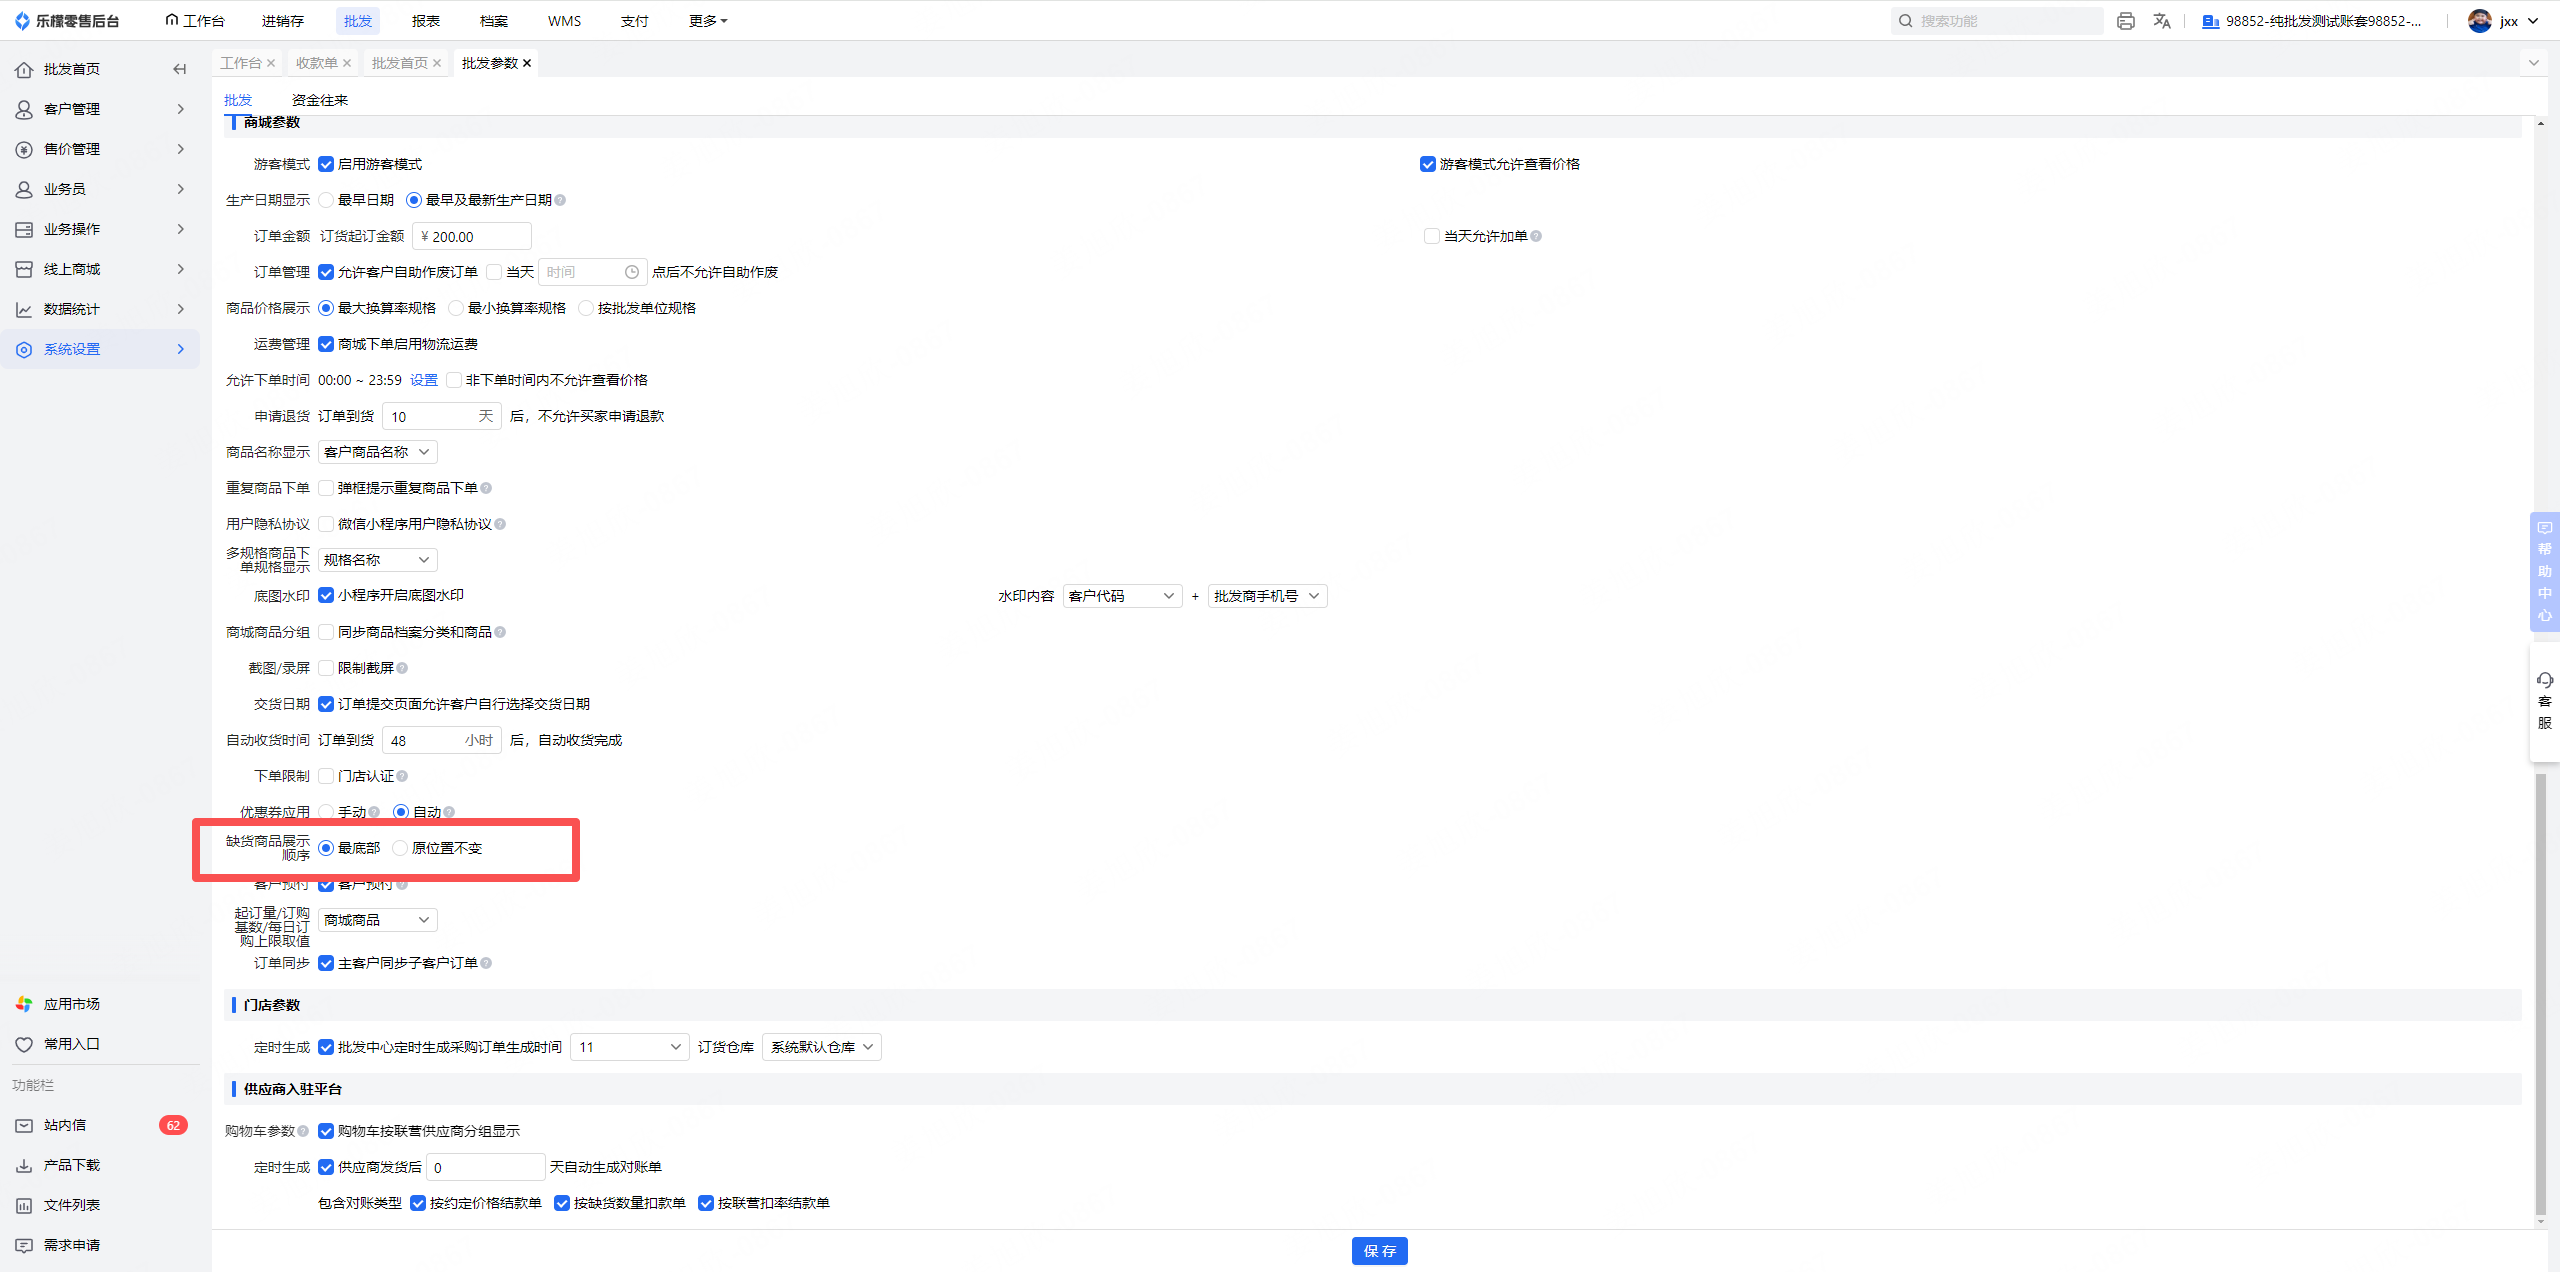Click the 帮助中心 help center side widget
Screen dimensions: 2560x1272
click(2545, 571)
